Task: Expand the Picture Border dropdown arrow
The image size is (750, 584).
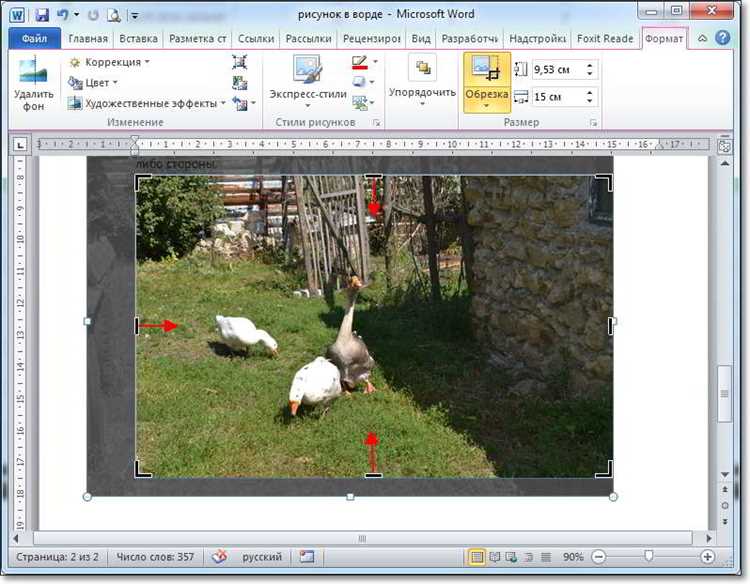Action: coord(375,62)
